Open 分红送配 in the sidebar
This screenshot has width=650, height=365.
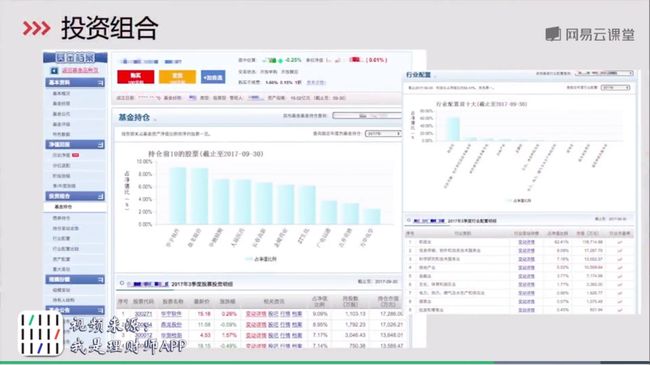click(x=61, y=165)
